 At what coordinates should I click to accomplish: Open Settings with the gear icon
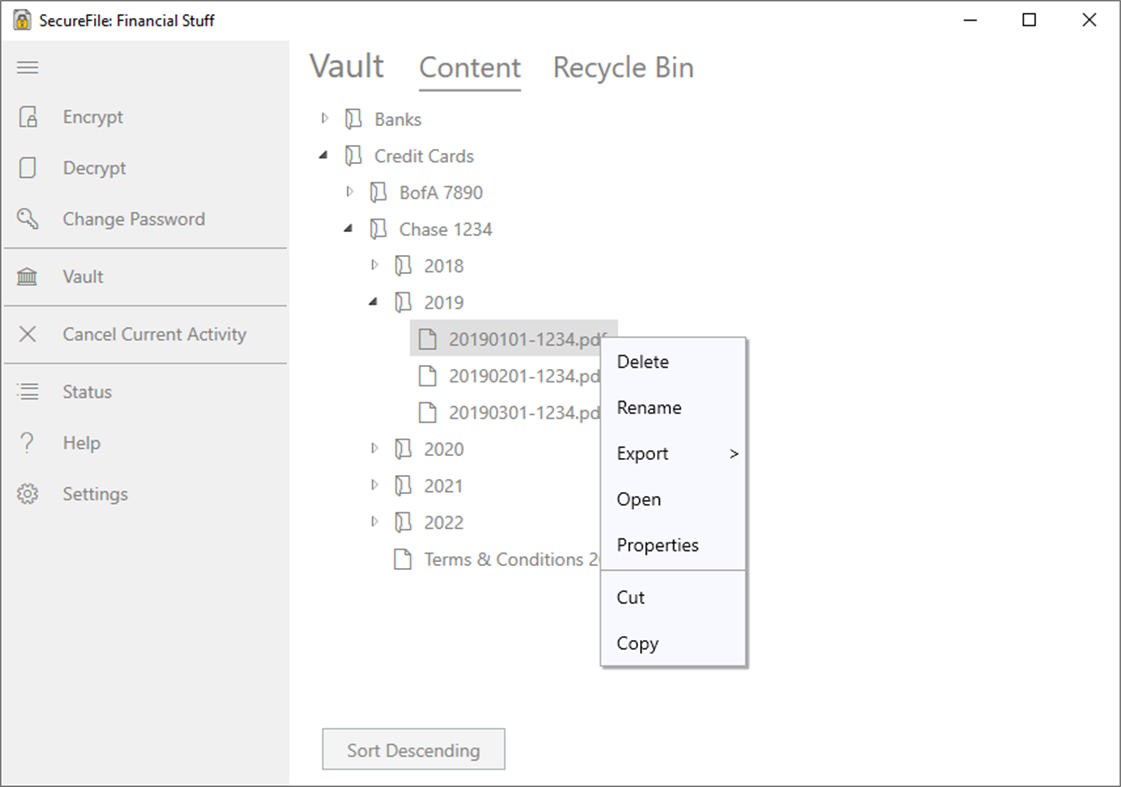pyautogui.click(x=95, y=494)
